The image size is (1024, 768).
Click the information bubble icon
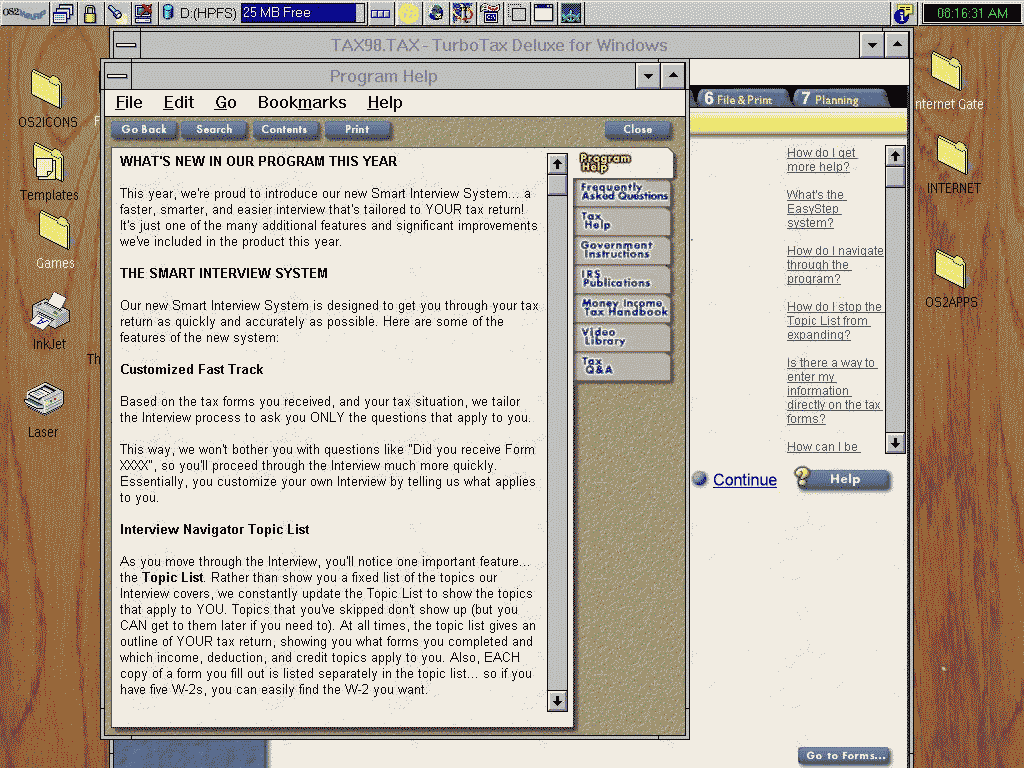pyautogui.click(x=903, y=13)
